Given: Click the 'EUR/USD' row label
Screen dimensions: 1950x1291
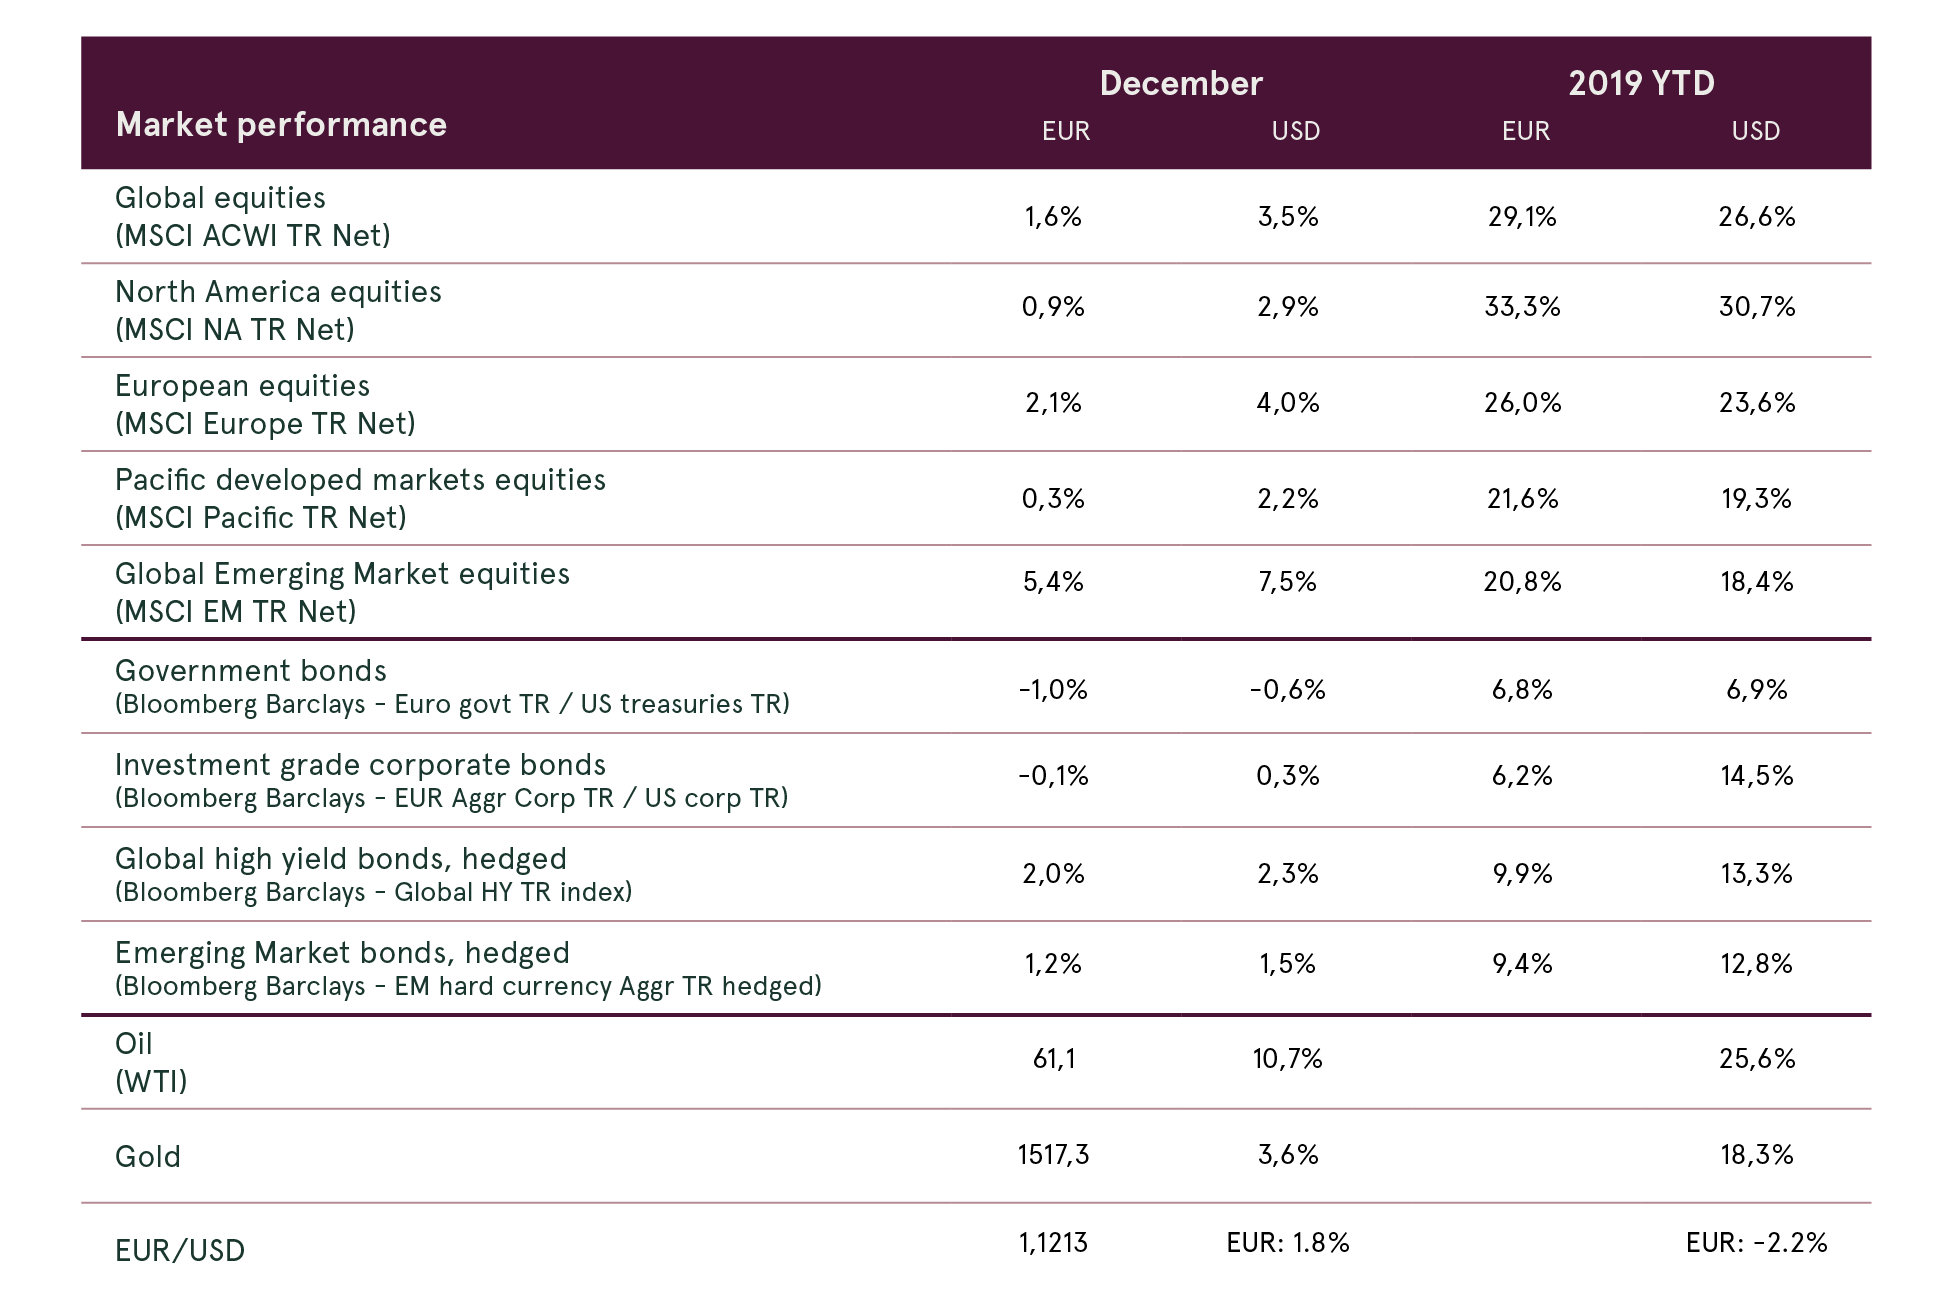Looking at the screenshot, I should (180, 1251).
